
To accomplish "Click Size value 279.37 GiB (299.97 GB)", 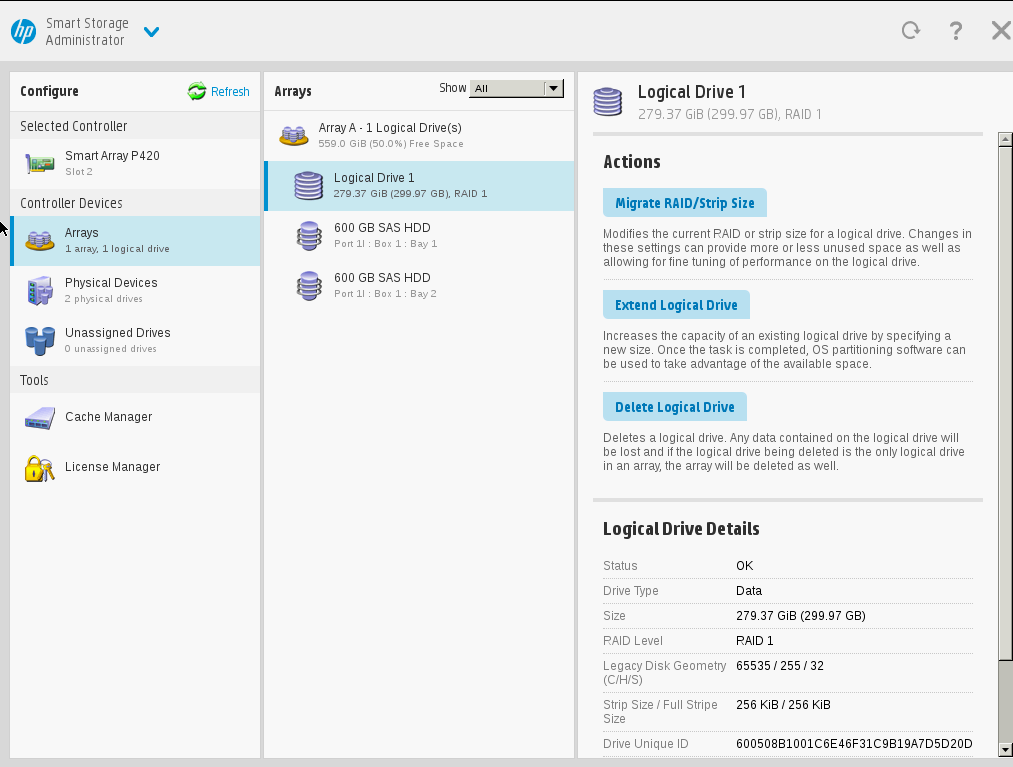I will [x=800, y=616].
